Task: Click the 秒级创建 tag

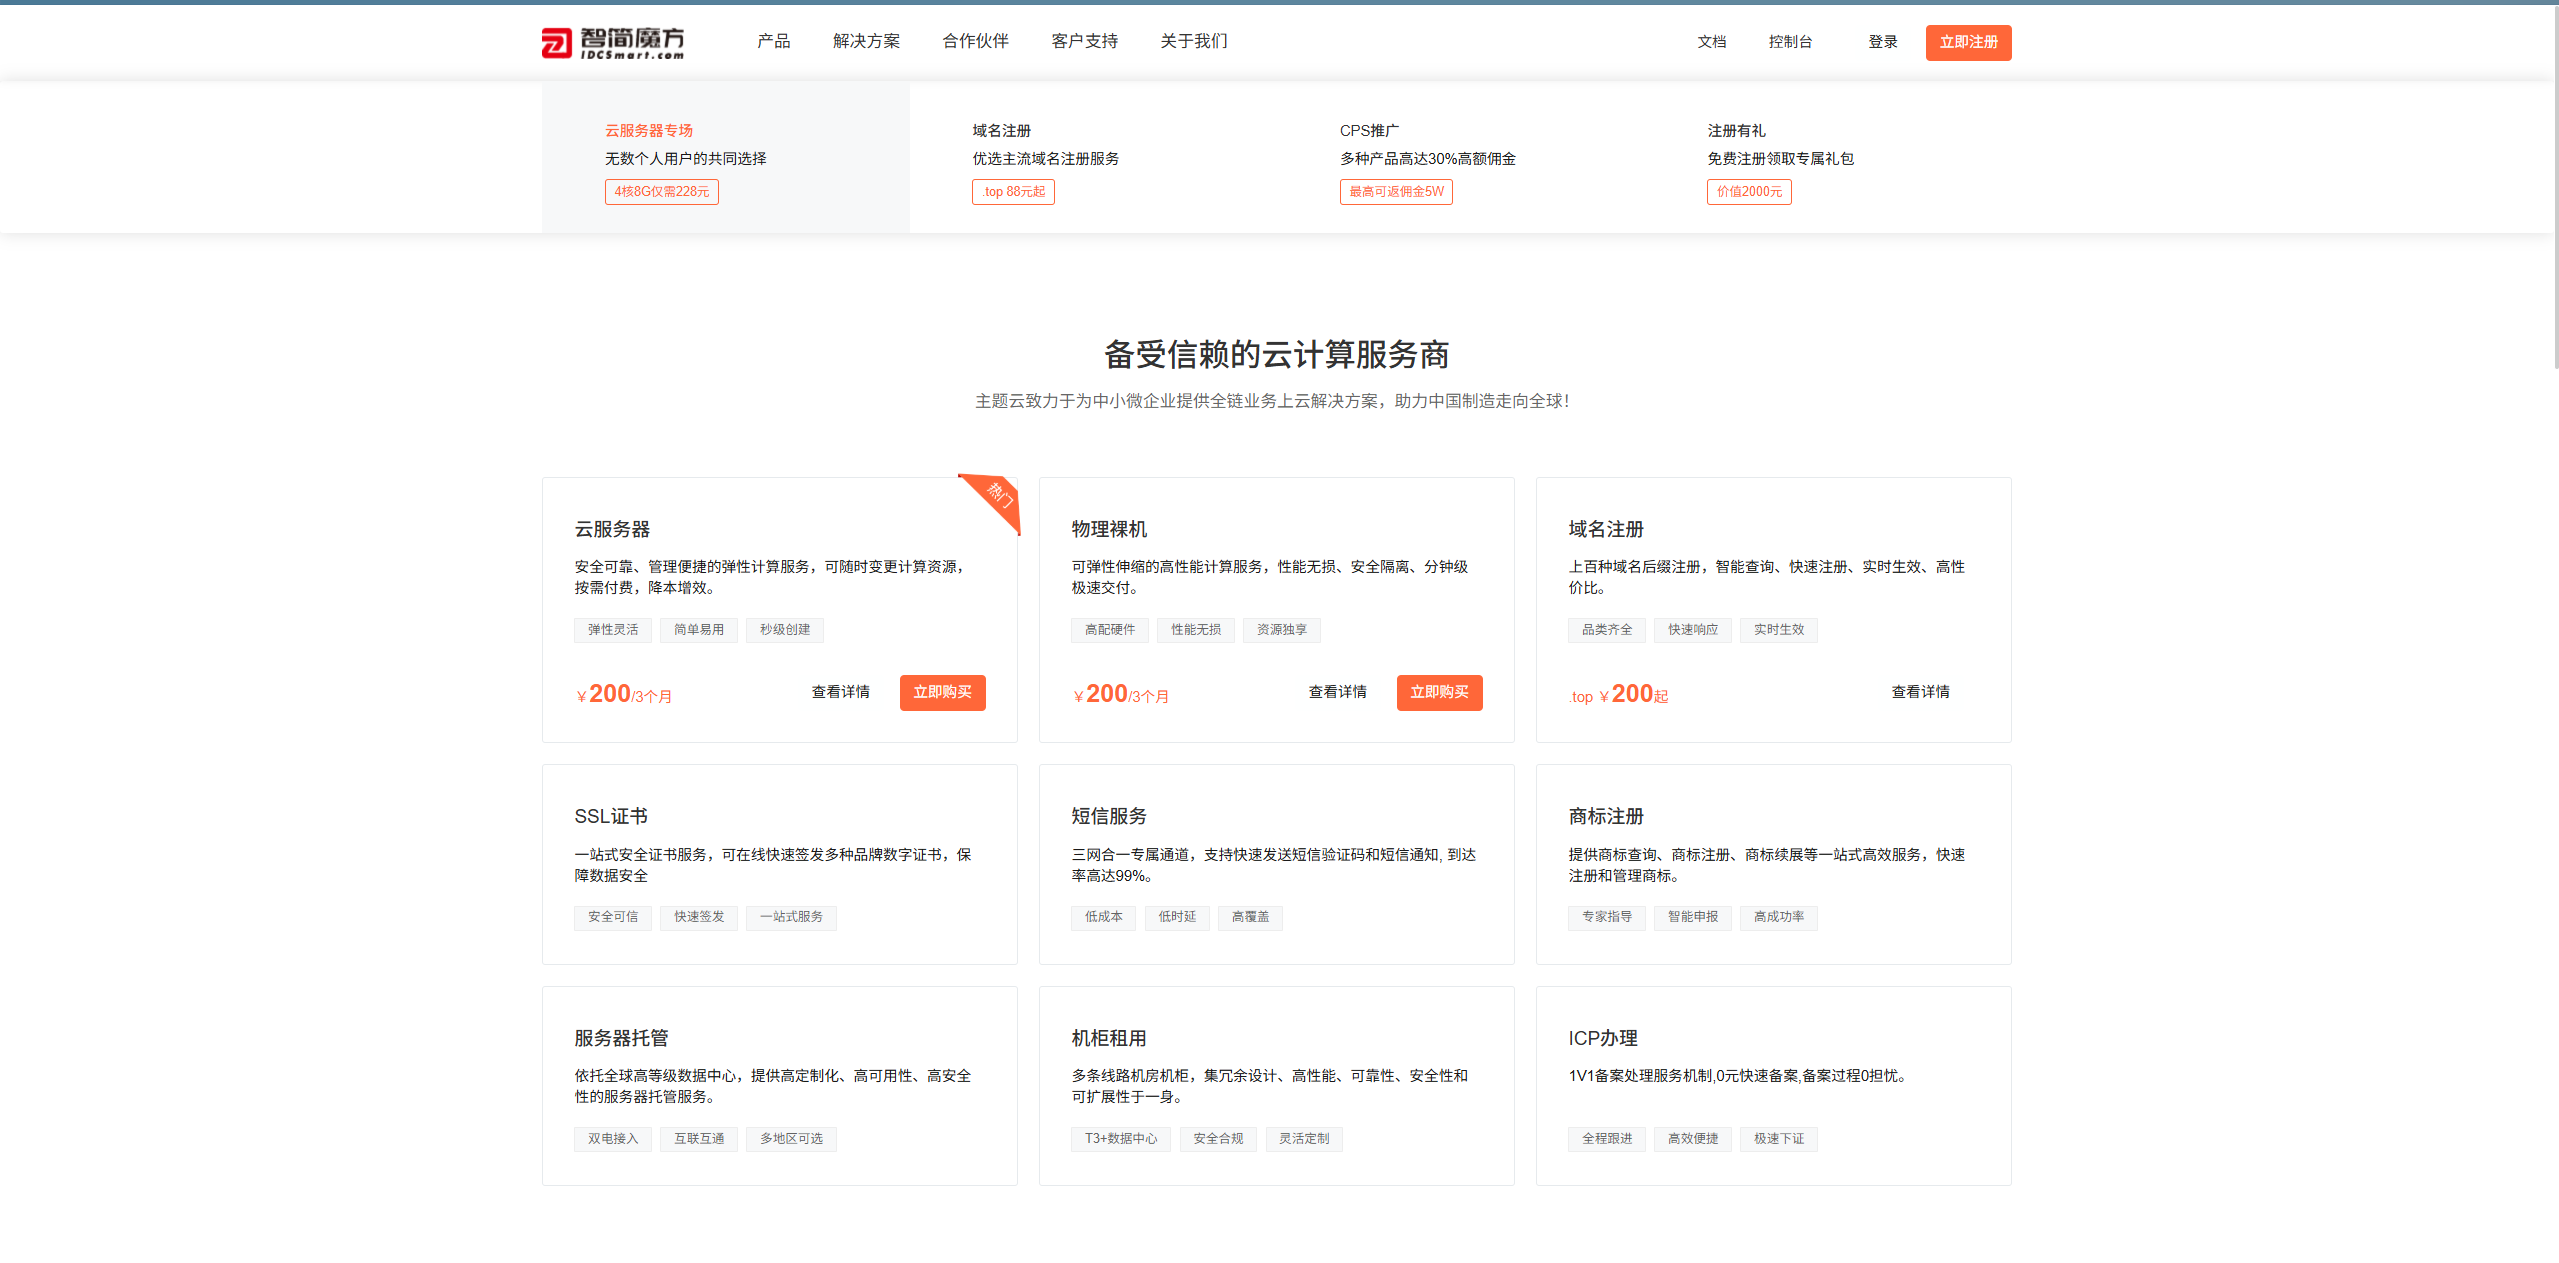Action: coord(785,630)
